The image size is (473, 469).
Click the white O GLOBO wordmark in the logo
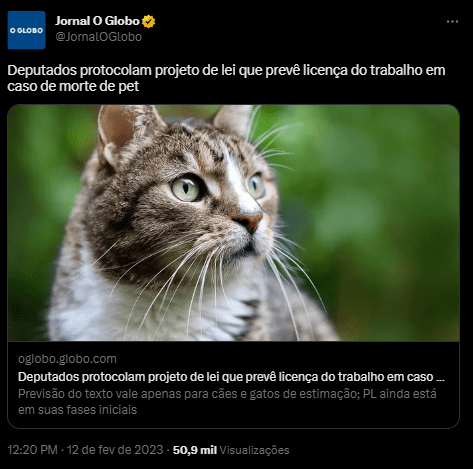pyautogui.click(x=26, y=30)
